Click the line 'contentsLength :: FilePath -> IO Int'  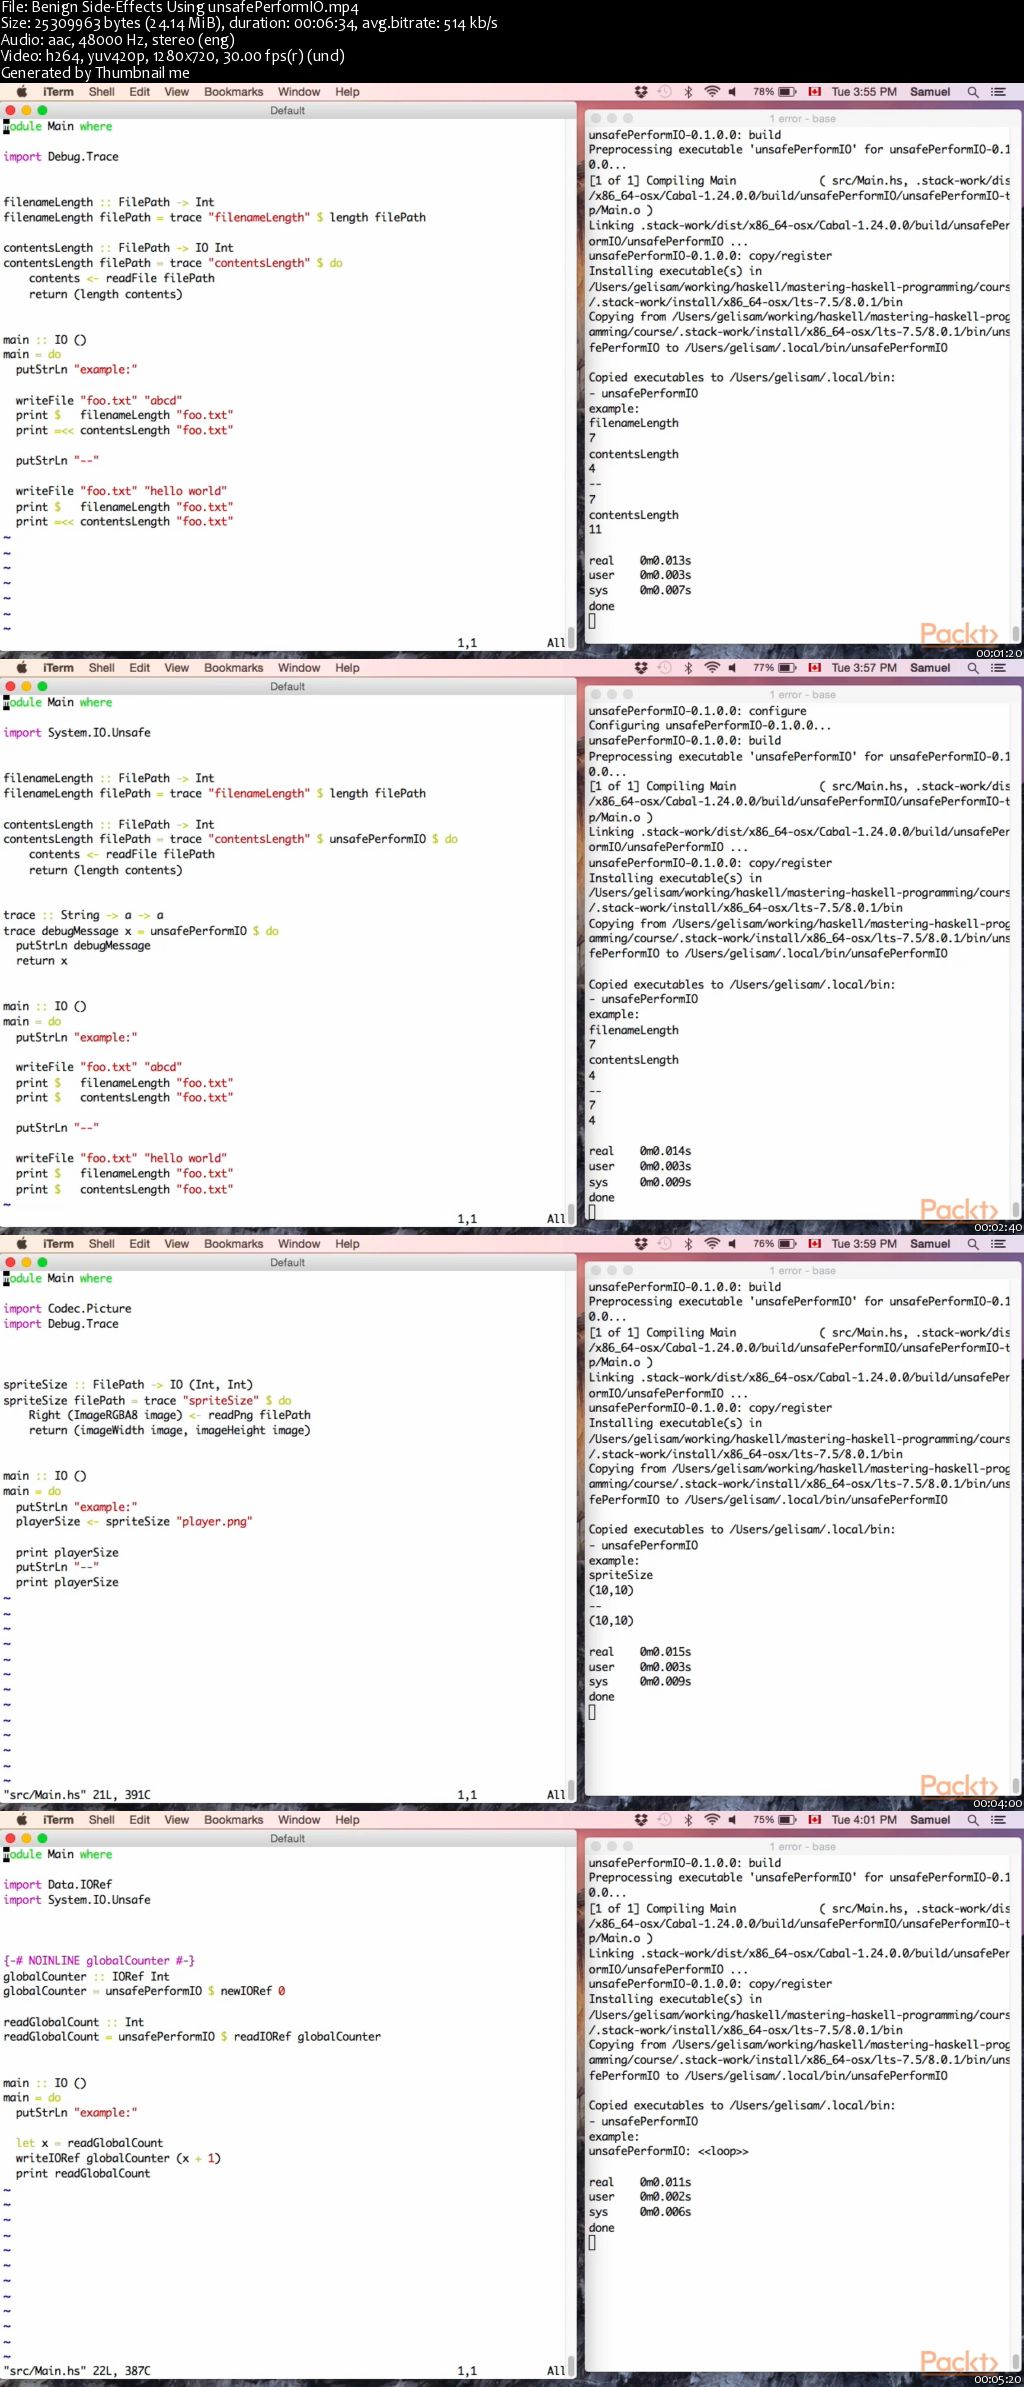coord(118,248)
